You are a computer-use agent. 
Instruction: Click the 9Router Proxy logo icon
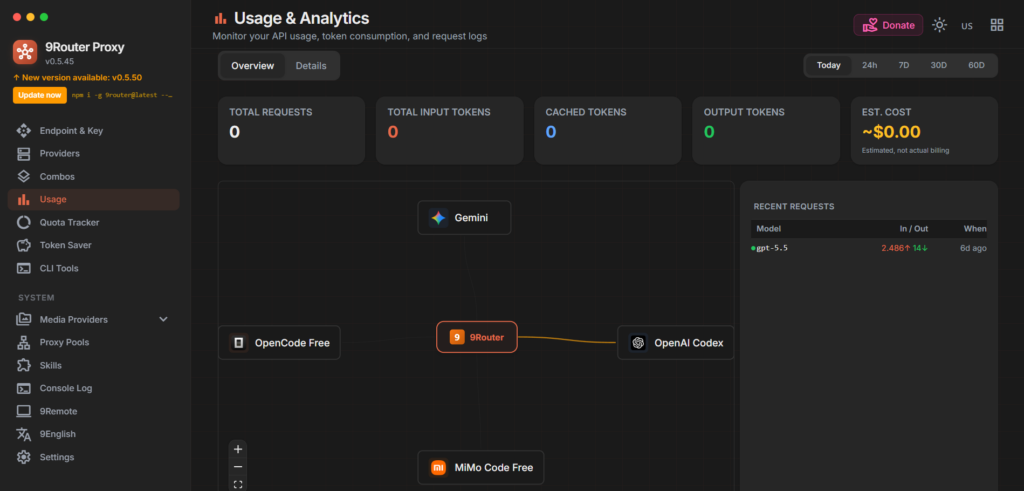click(x=25, y=52)
